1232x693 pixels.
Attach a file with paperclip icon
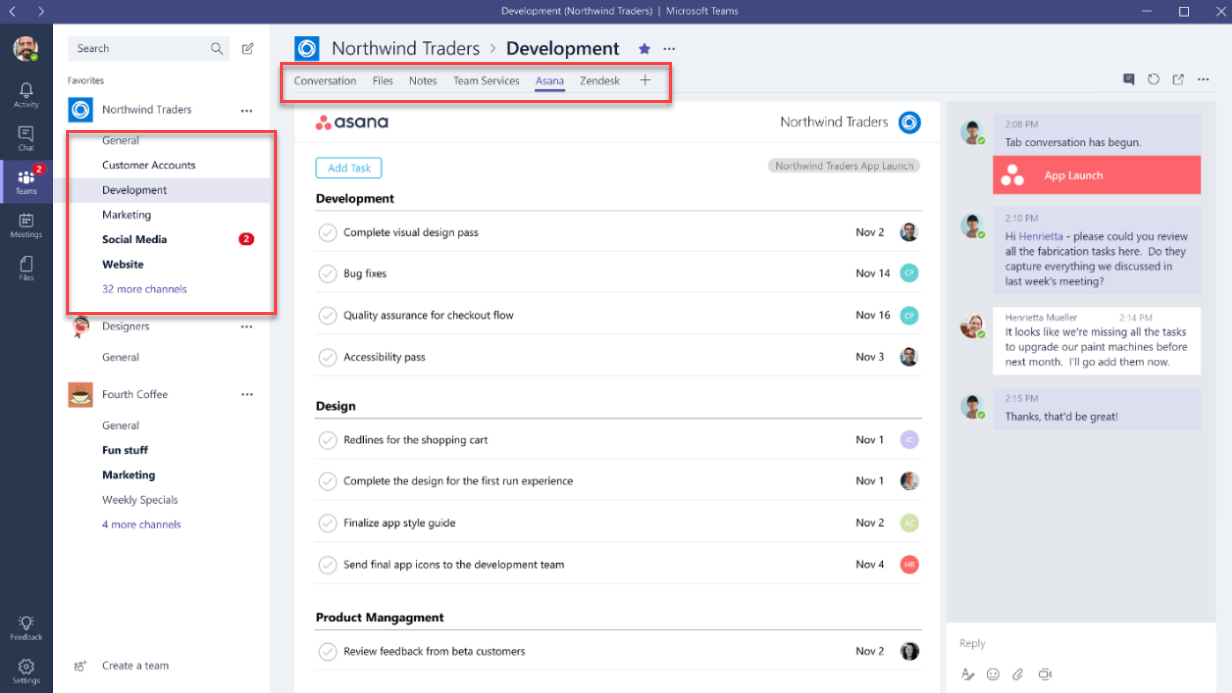point(1019,674)
